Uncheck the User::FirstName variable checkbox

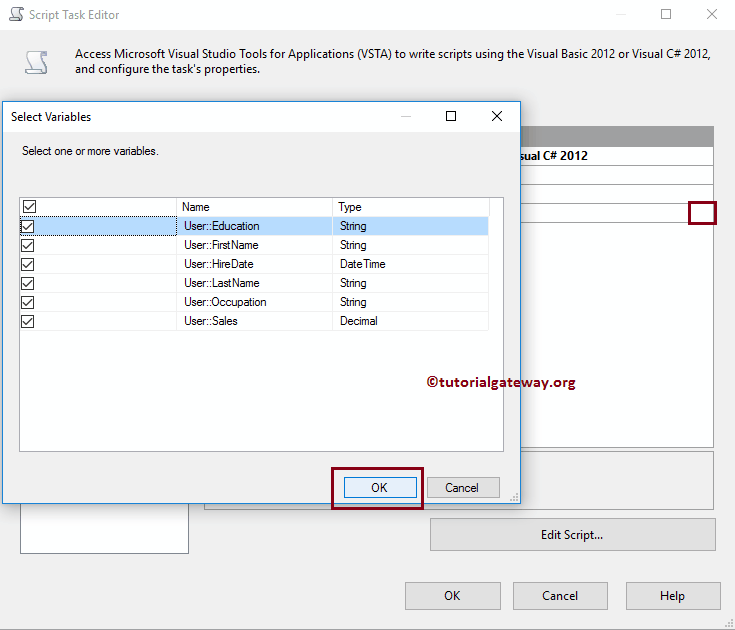(28, 246)
